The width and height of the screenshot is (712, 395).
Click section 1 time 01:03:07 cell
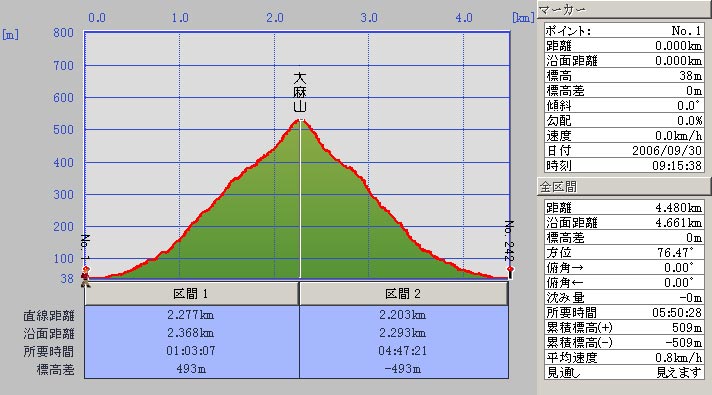pos(191,351)
